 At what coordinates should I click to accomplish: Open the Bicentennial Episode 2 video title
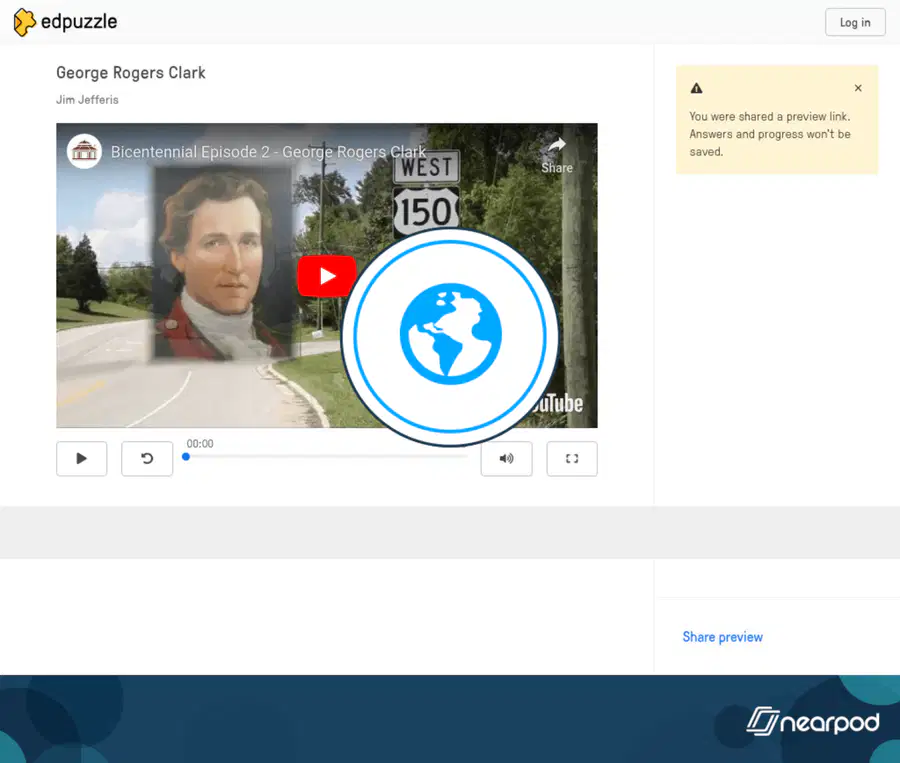(268, 152)
